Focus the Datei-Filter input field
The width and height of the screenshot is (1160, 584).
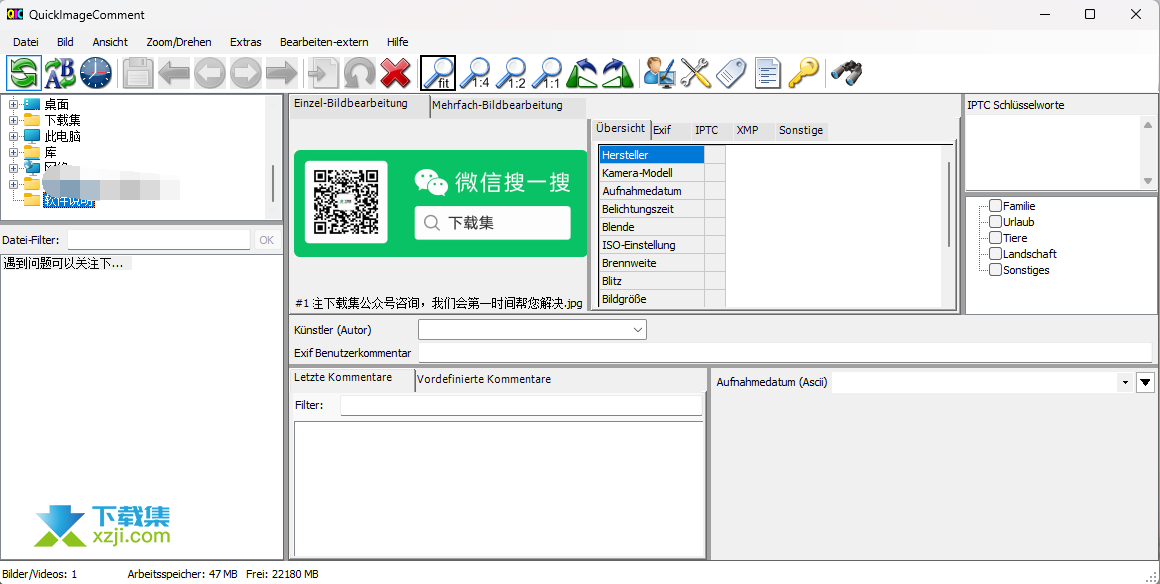159,240
